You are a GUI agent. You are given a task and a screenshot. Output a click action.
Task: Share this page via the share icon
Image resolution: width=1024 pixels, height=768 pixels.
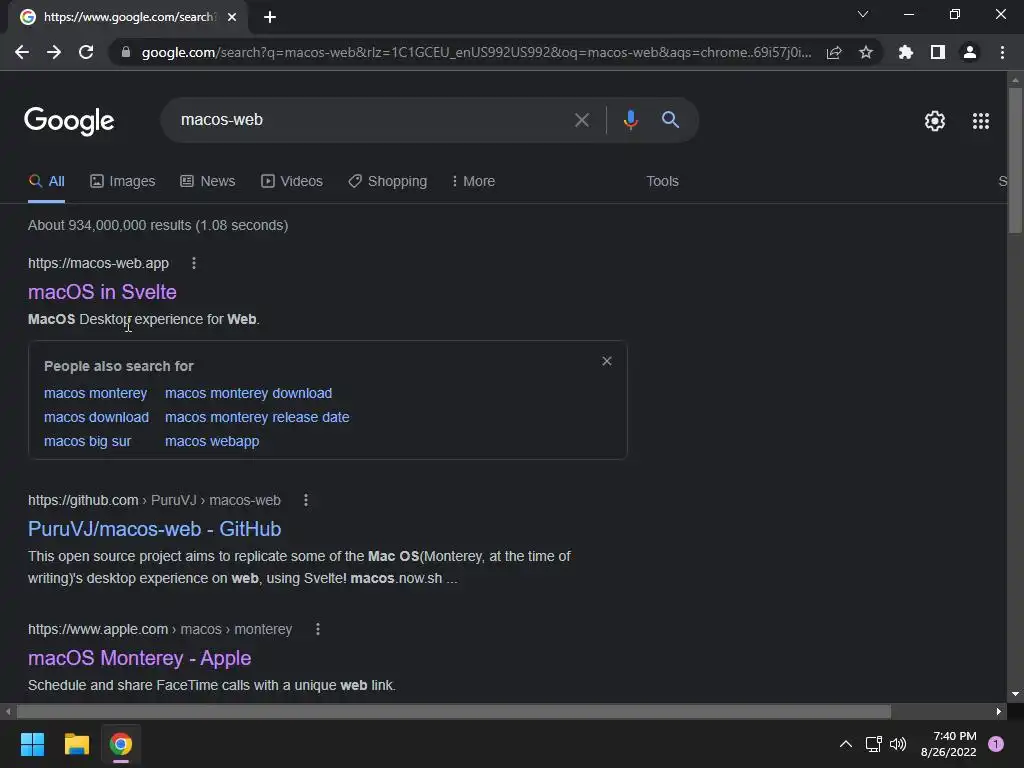click(834, 52)
